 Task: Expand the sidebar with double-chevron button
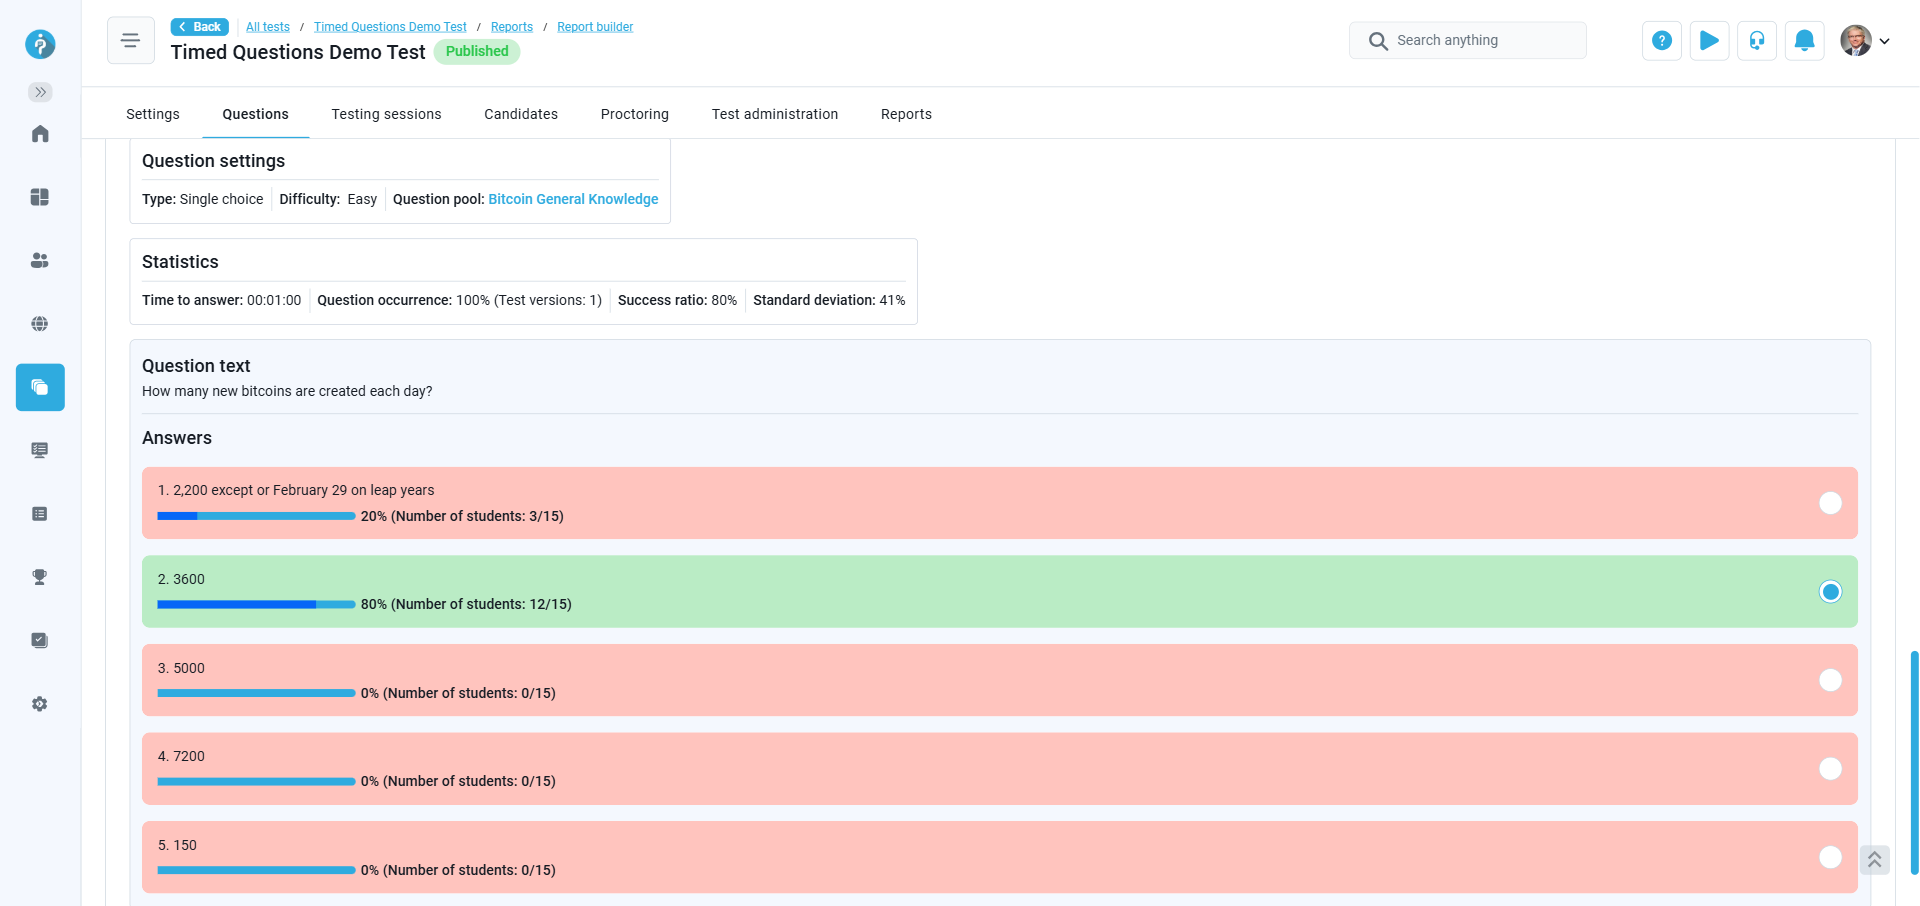[x=40, y=92]
